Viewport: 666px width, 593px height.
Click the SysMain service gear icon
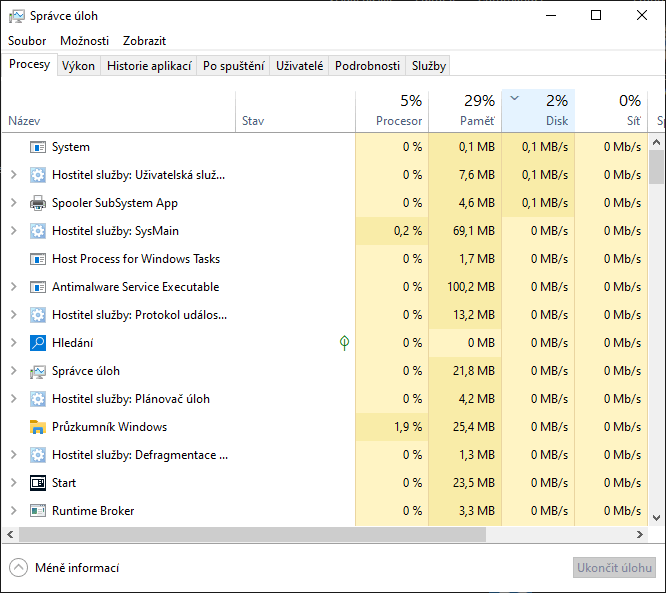pyautogui.click(x=38, y=231)
